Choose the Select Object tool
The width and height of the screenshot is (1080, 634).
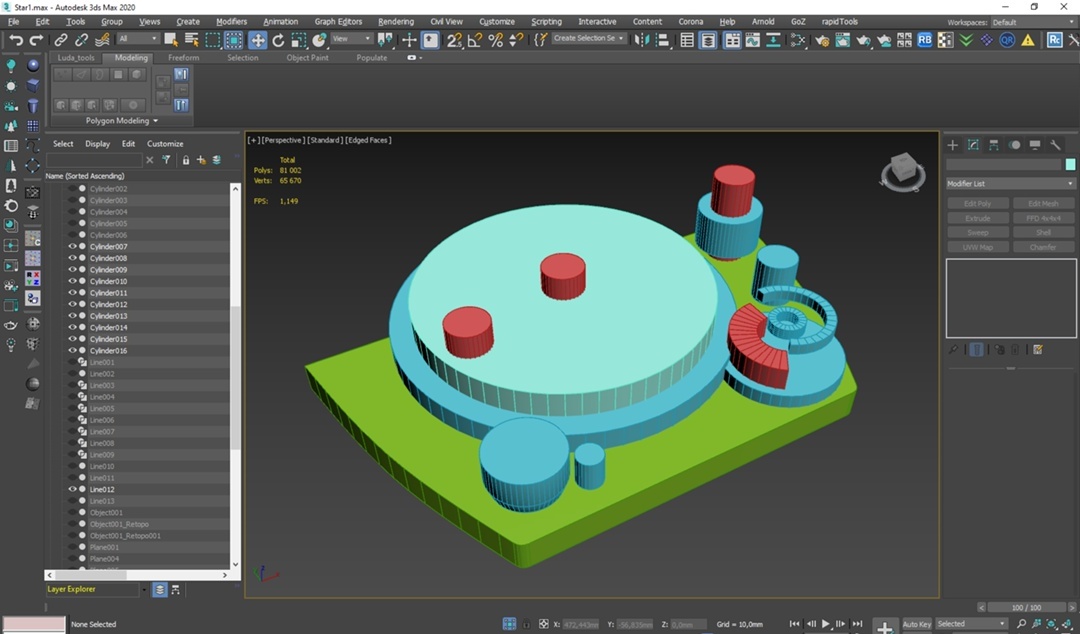(x=171, y=40)
